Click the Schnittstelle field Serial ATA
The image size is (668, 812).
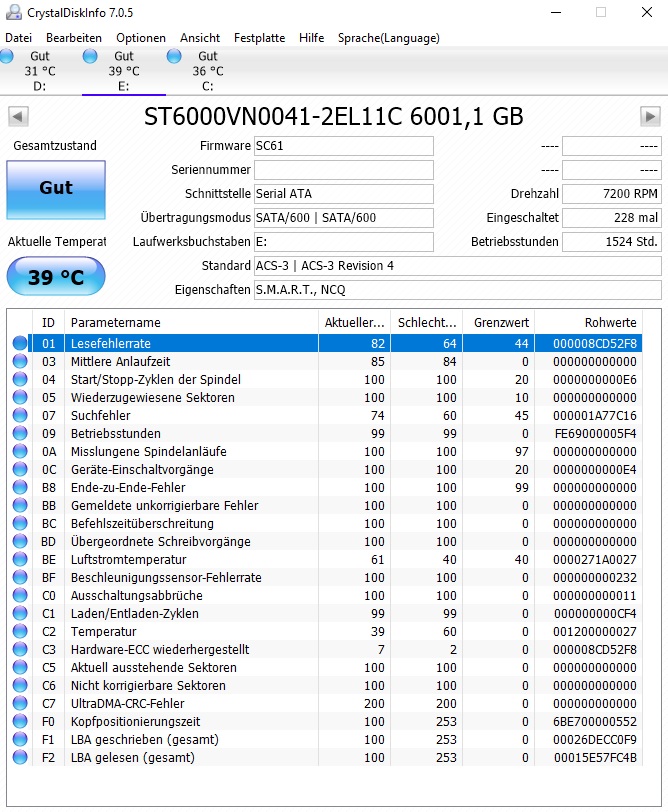(344, 194)
